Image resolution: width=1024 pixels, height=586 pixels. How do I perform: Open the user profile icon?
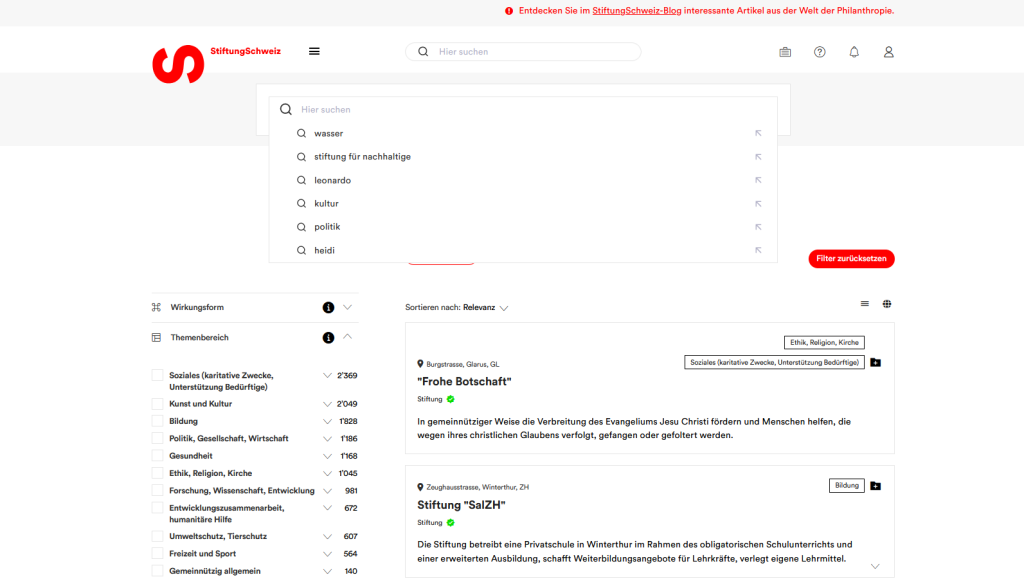pyautogui.click(x=889, y=52)
